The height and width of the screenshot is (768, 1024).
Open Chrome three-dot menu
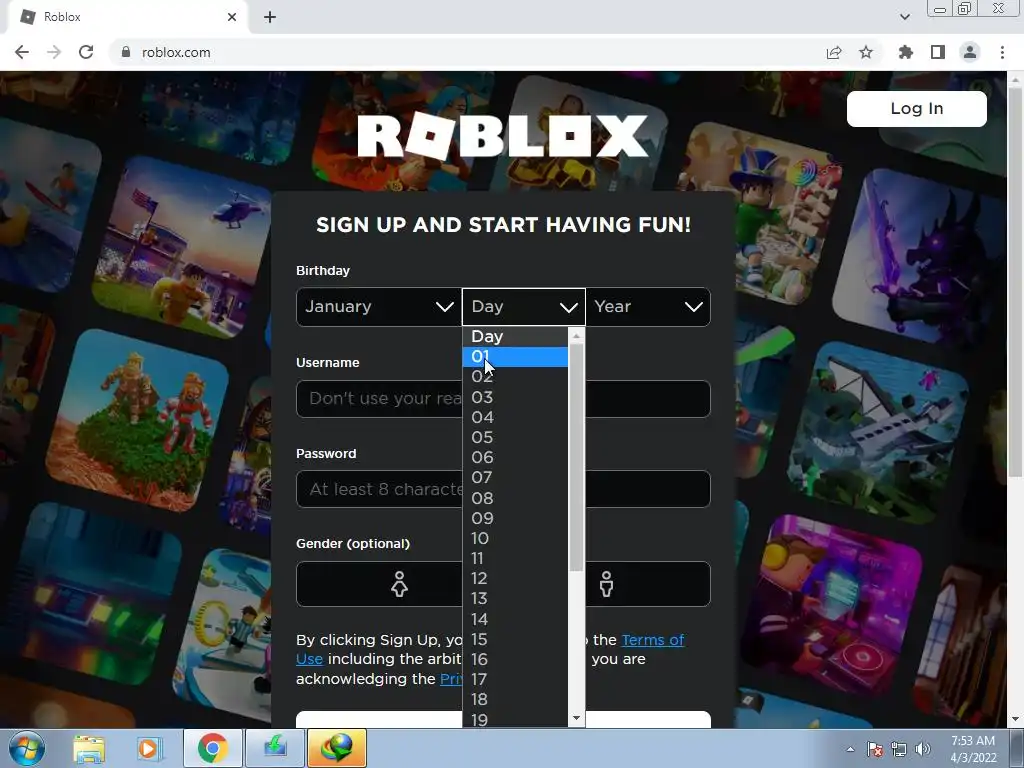pos(1002,52)
